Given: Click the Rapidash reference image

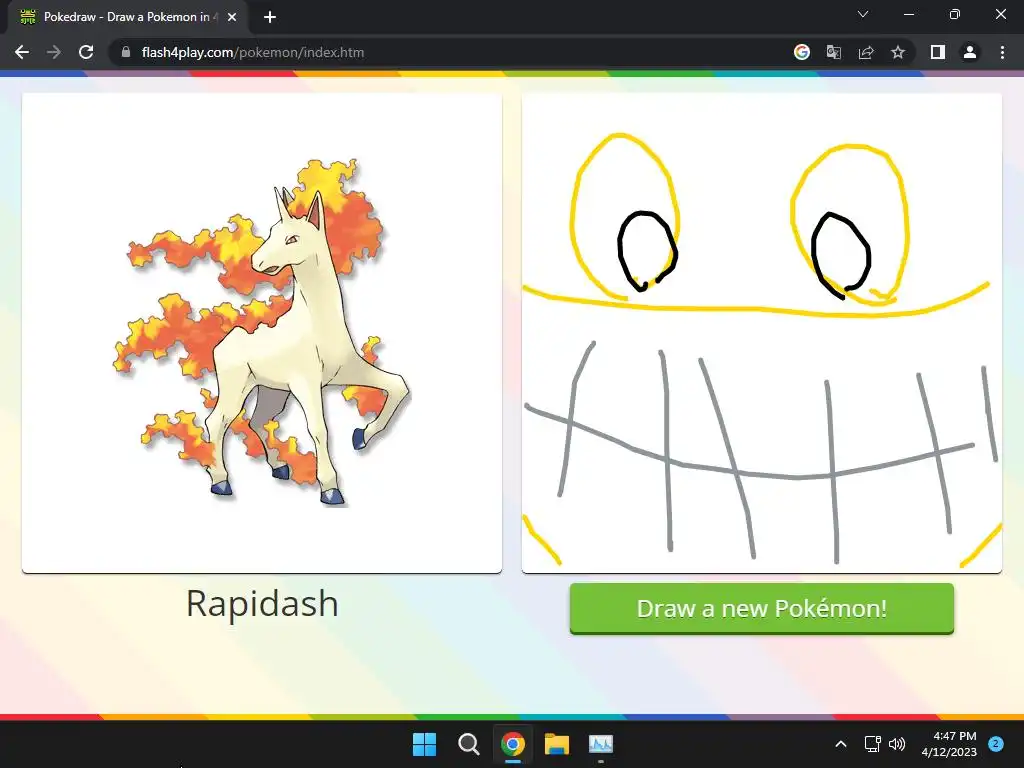Looking at the screenshot, I should pyautogui.click(x=262, y=333).
